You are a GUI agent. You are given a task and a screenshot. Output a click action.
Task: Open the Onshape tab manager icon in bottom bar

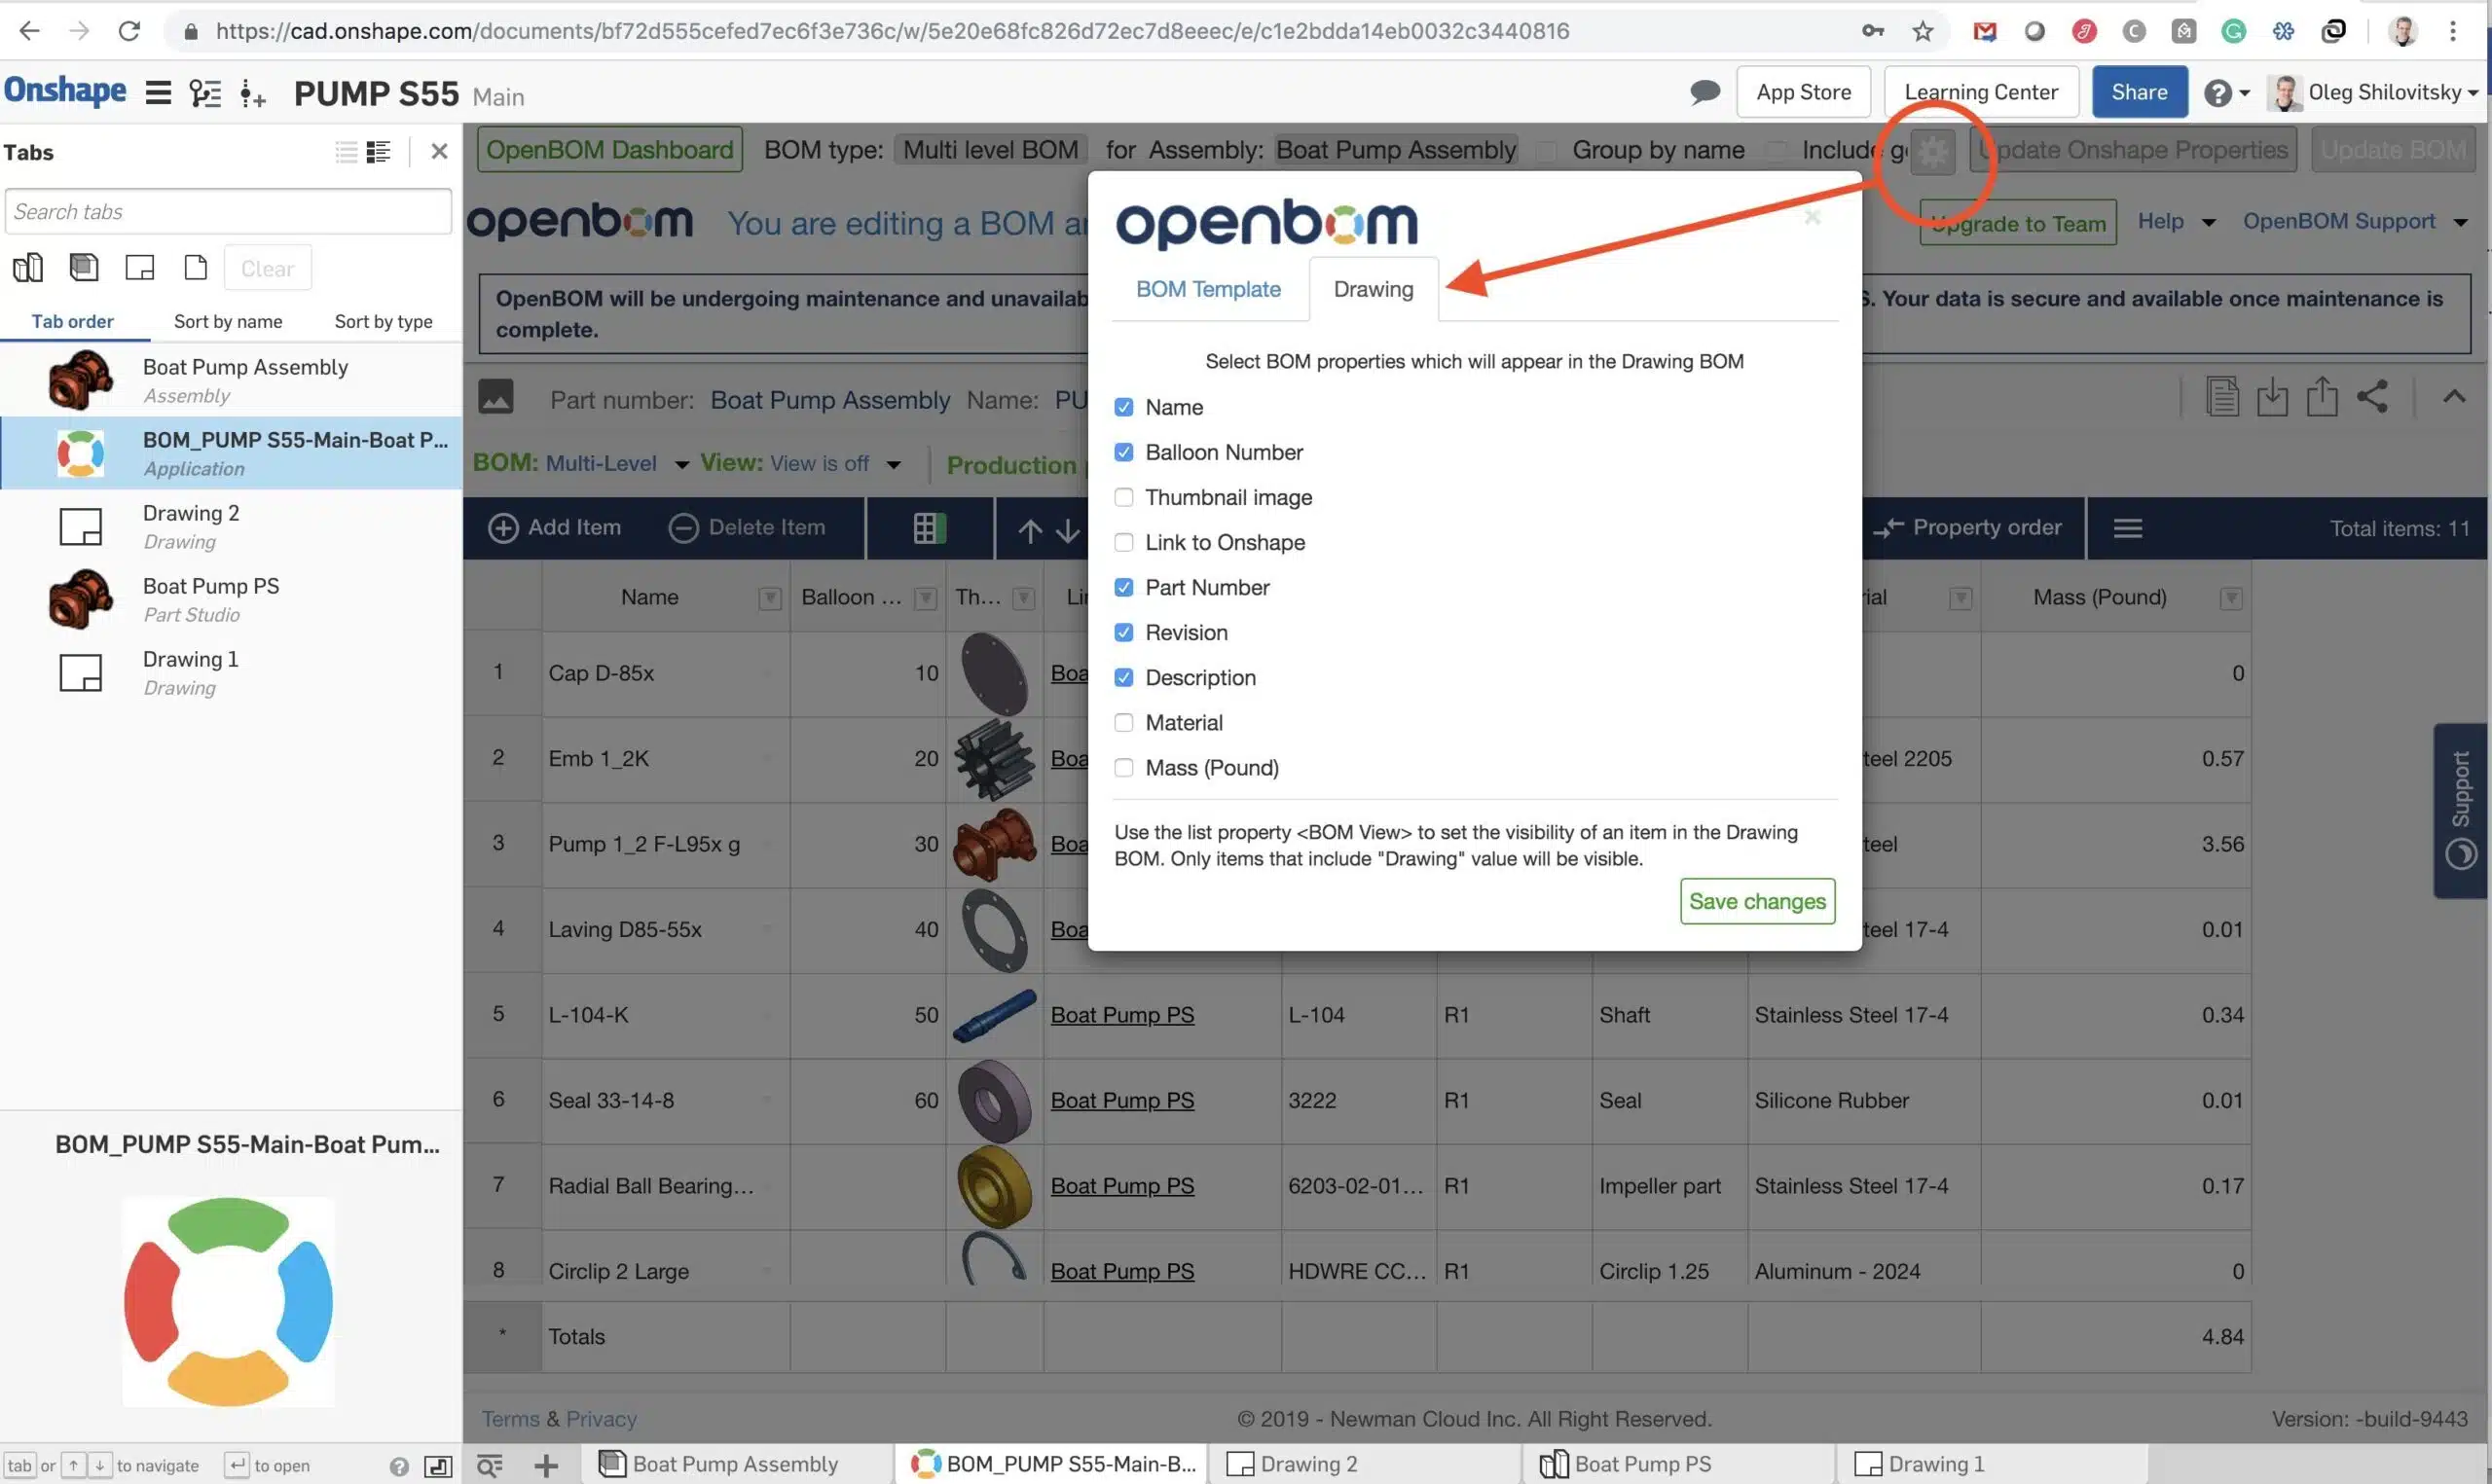tap(489, 1466)
